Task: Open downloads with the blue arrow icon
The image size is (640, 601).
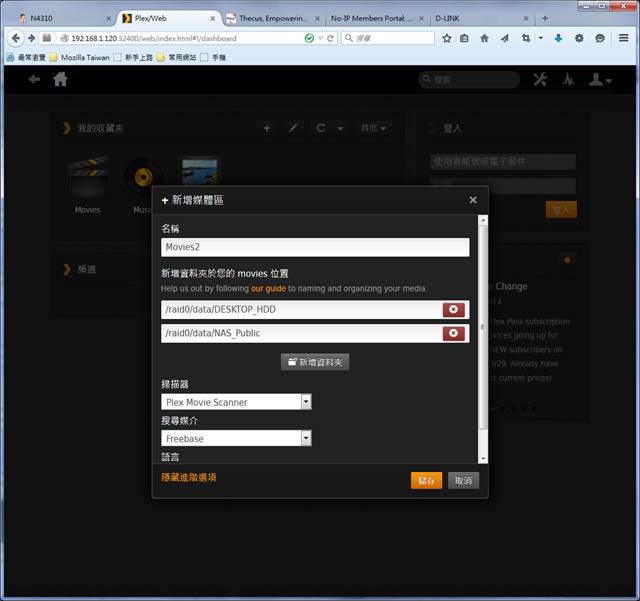Action: (x=558, y=38)
